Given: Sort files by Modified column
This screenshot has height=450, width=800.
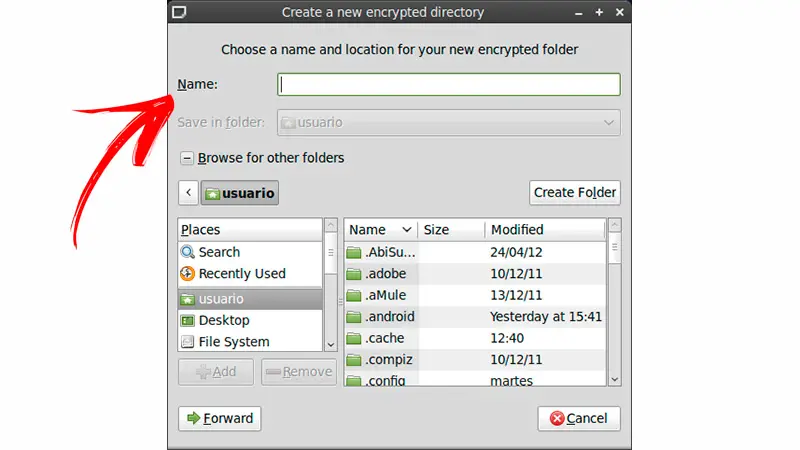Looking at the screenshot, I should [x=545, y=230].
